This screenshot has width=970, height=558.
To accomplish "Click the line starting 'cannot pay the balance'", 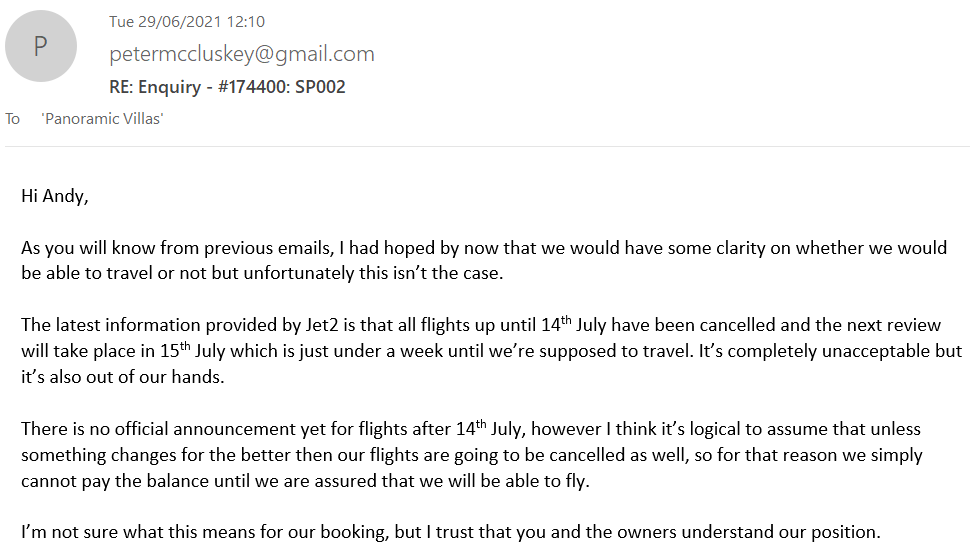I will [306, 481].
